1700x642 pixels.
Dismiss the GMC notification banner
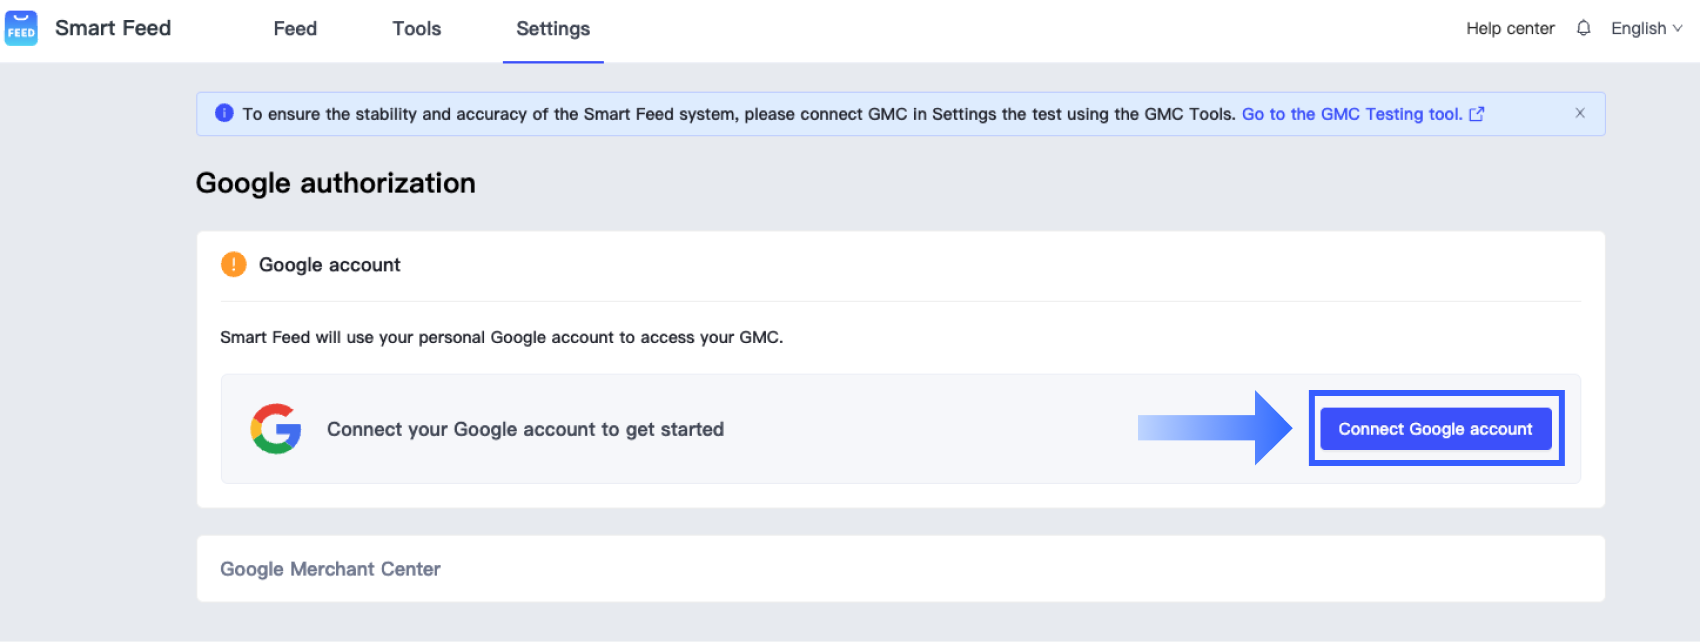pyautogui.click(x=1580, y=113)
